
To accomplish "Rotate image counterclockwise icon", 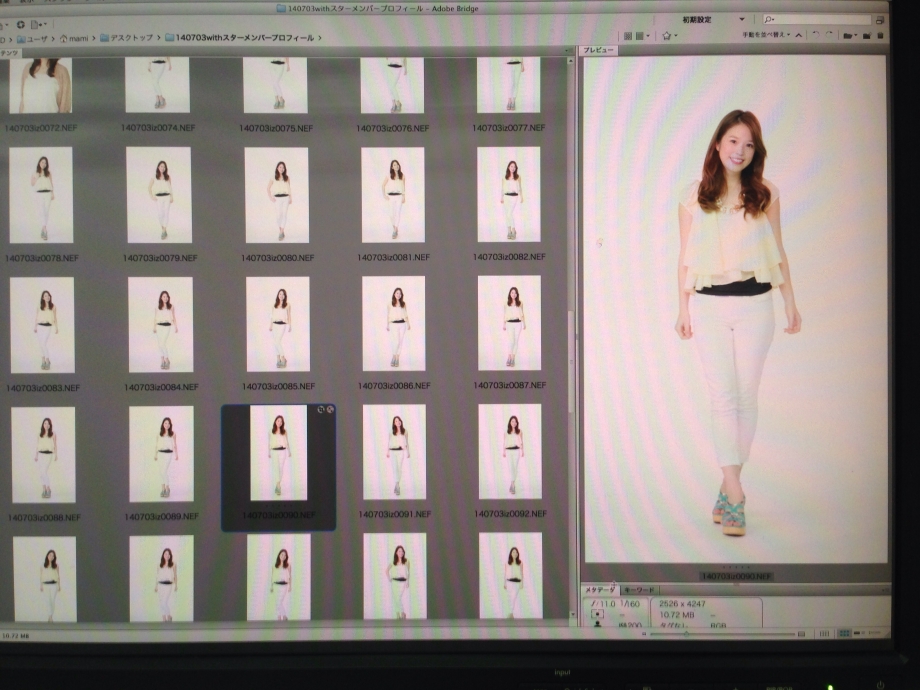I will click(816, 35).
